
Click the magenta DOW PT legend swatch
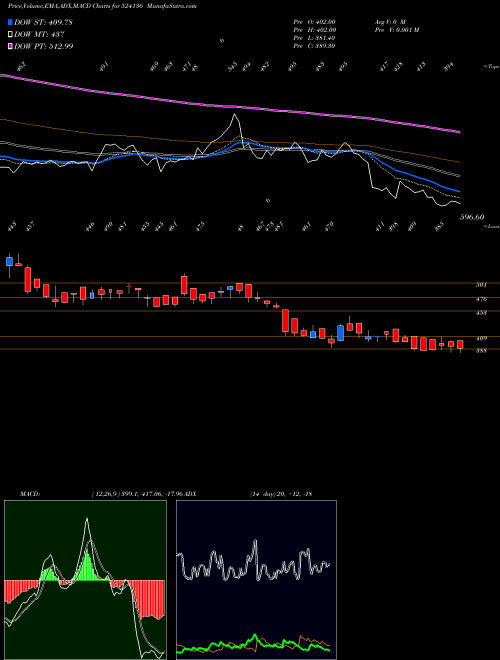[x=10, y=46]
